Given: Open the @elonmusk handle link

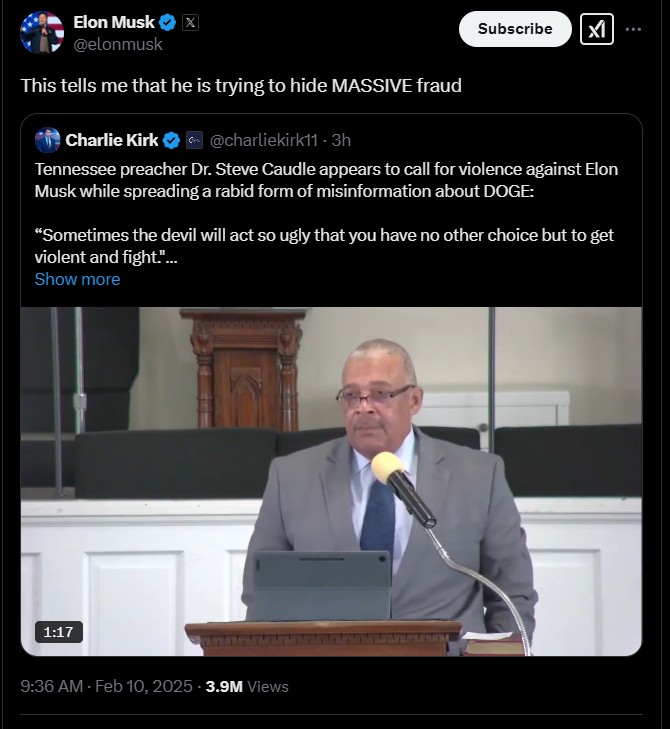Looking at the screenshot, I should coord(118,44).
